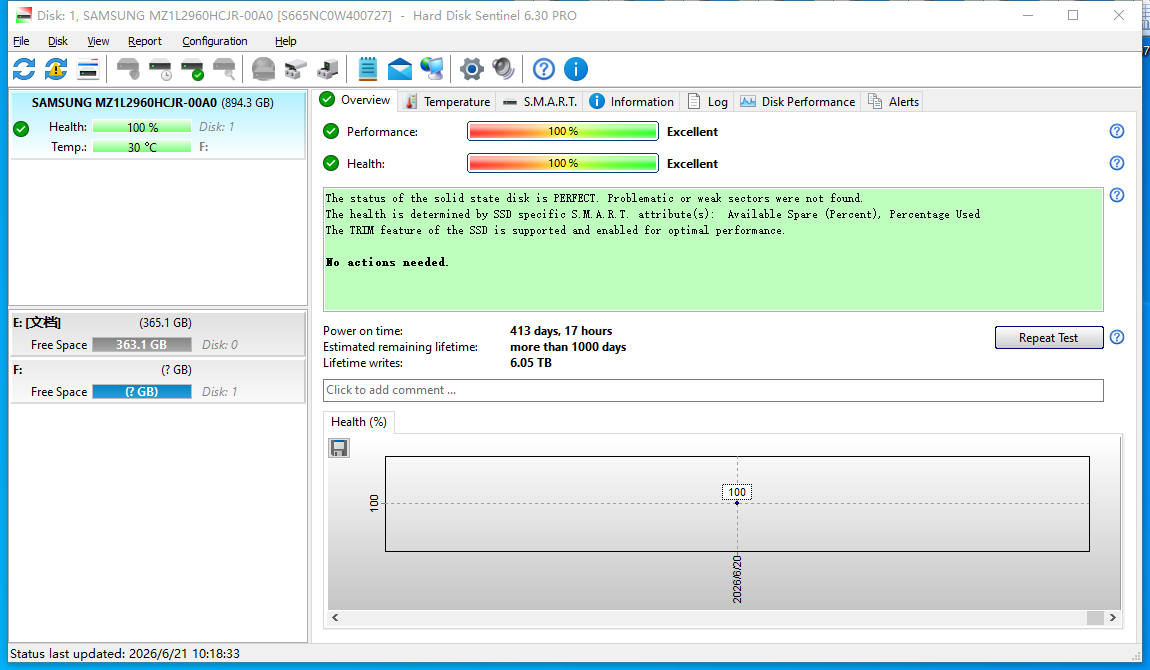Open the blue notepad report icon
Viewport: 1150px width, 670px height.
click(x=367, y=70)
